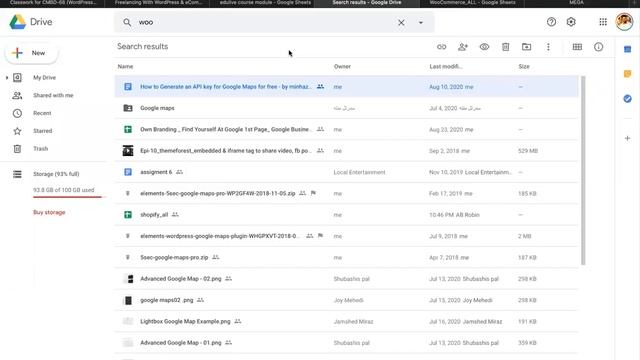Click the Move to folder icon
Image resolution: width=640 pixels, height=360 pixels.
(x=527, y=47)
